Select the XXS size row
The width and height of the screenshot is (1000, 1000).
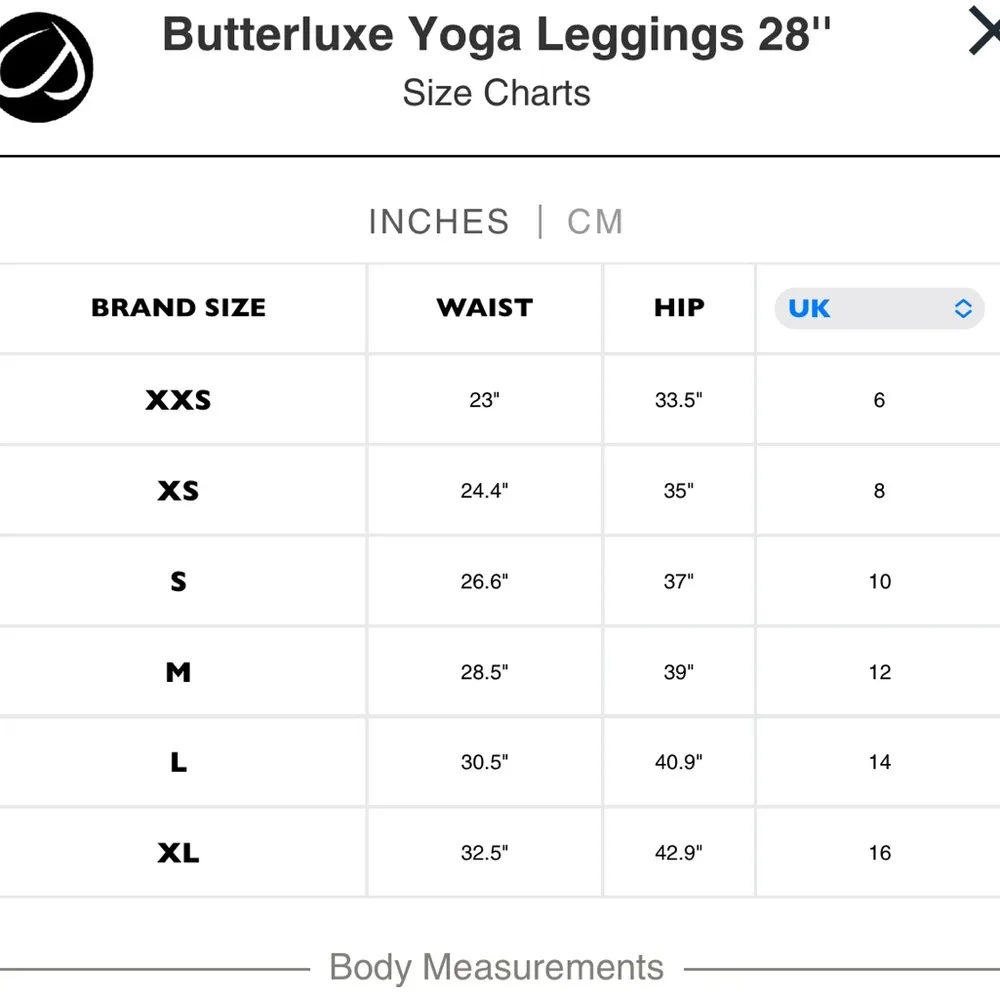point(178,399)
